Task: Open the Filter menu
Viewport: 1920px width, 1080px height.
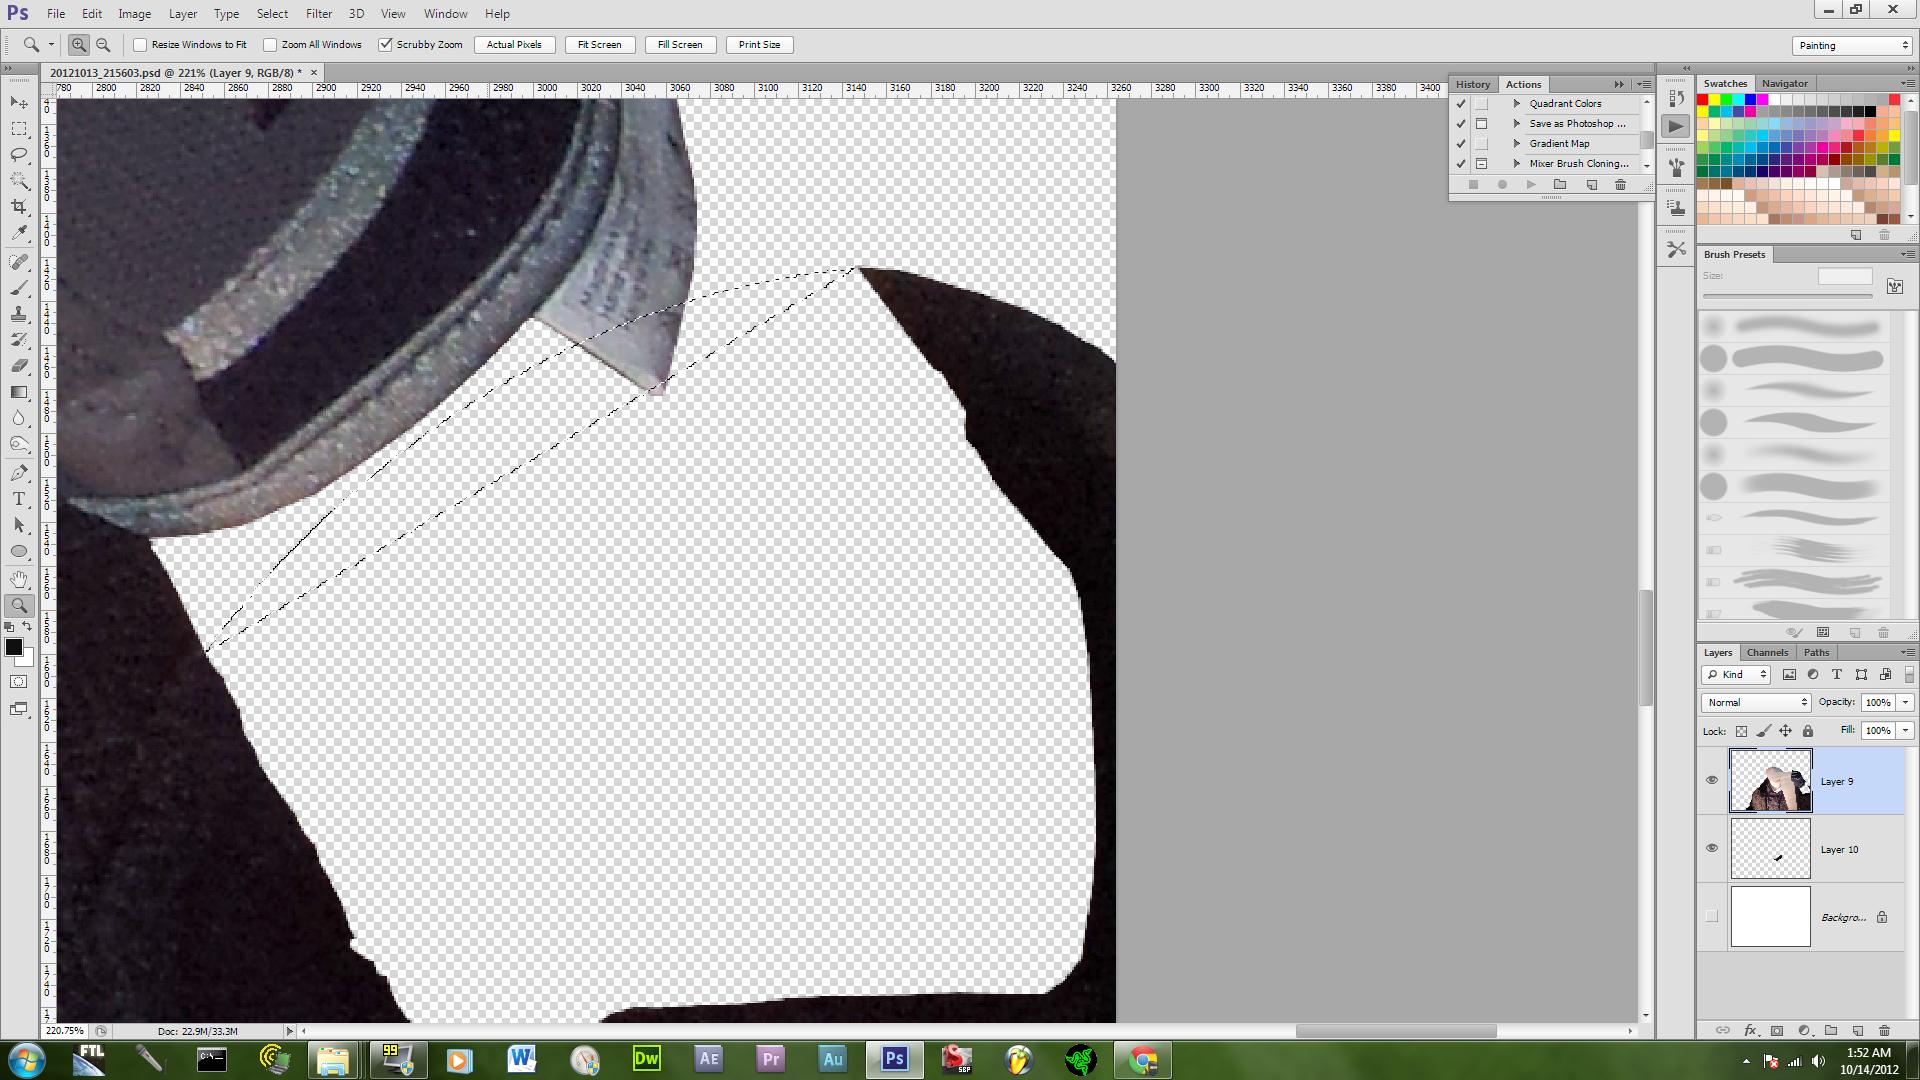Action: tap(318, 14)
